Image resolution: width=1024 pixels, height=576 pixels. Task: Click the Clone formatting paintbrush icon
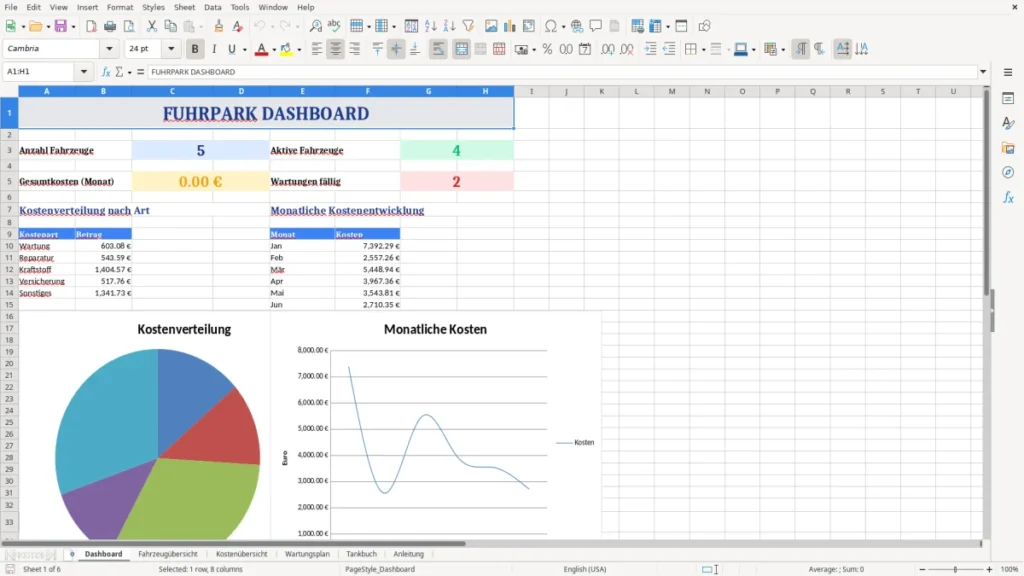point(219,26)
